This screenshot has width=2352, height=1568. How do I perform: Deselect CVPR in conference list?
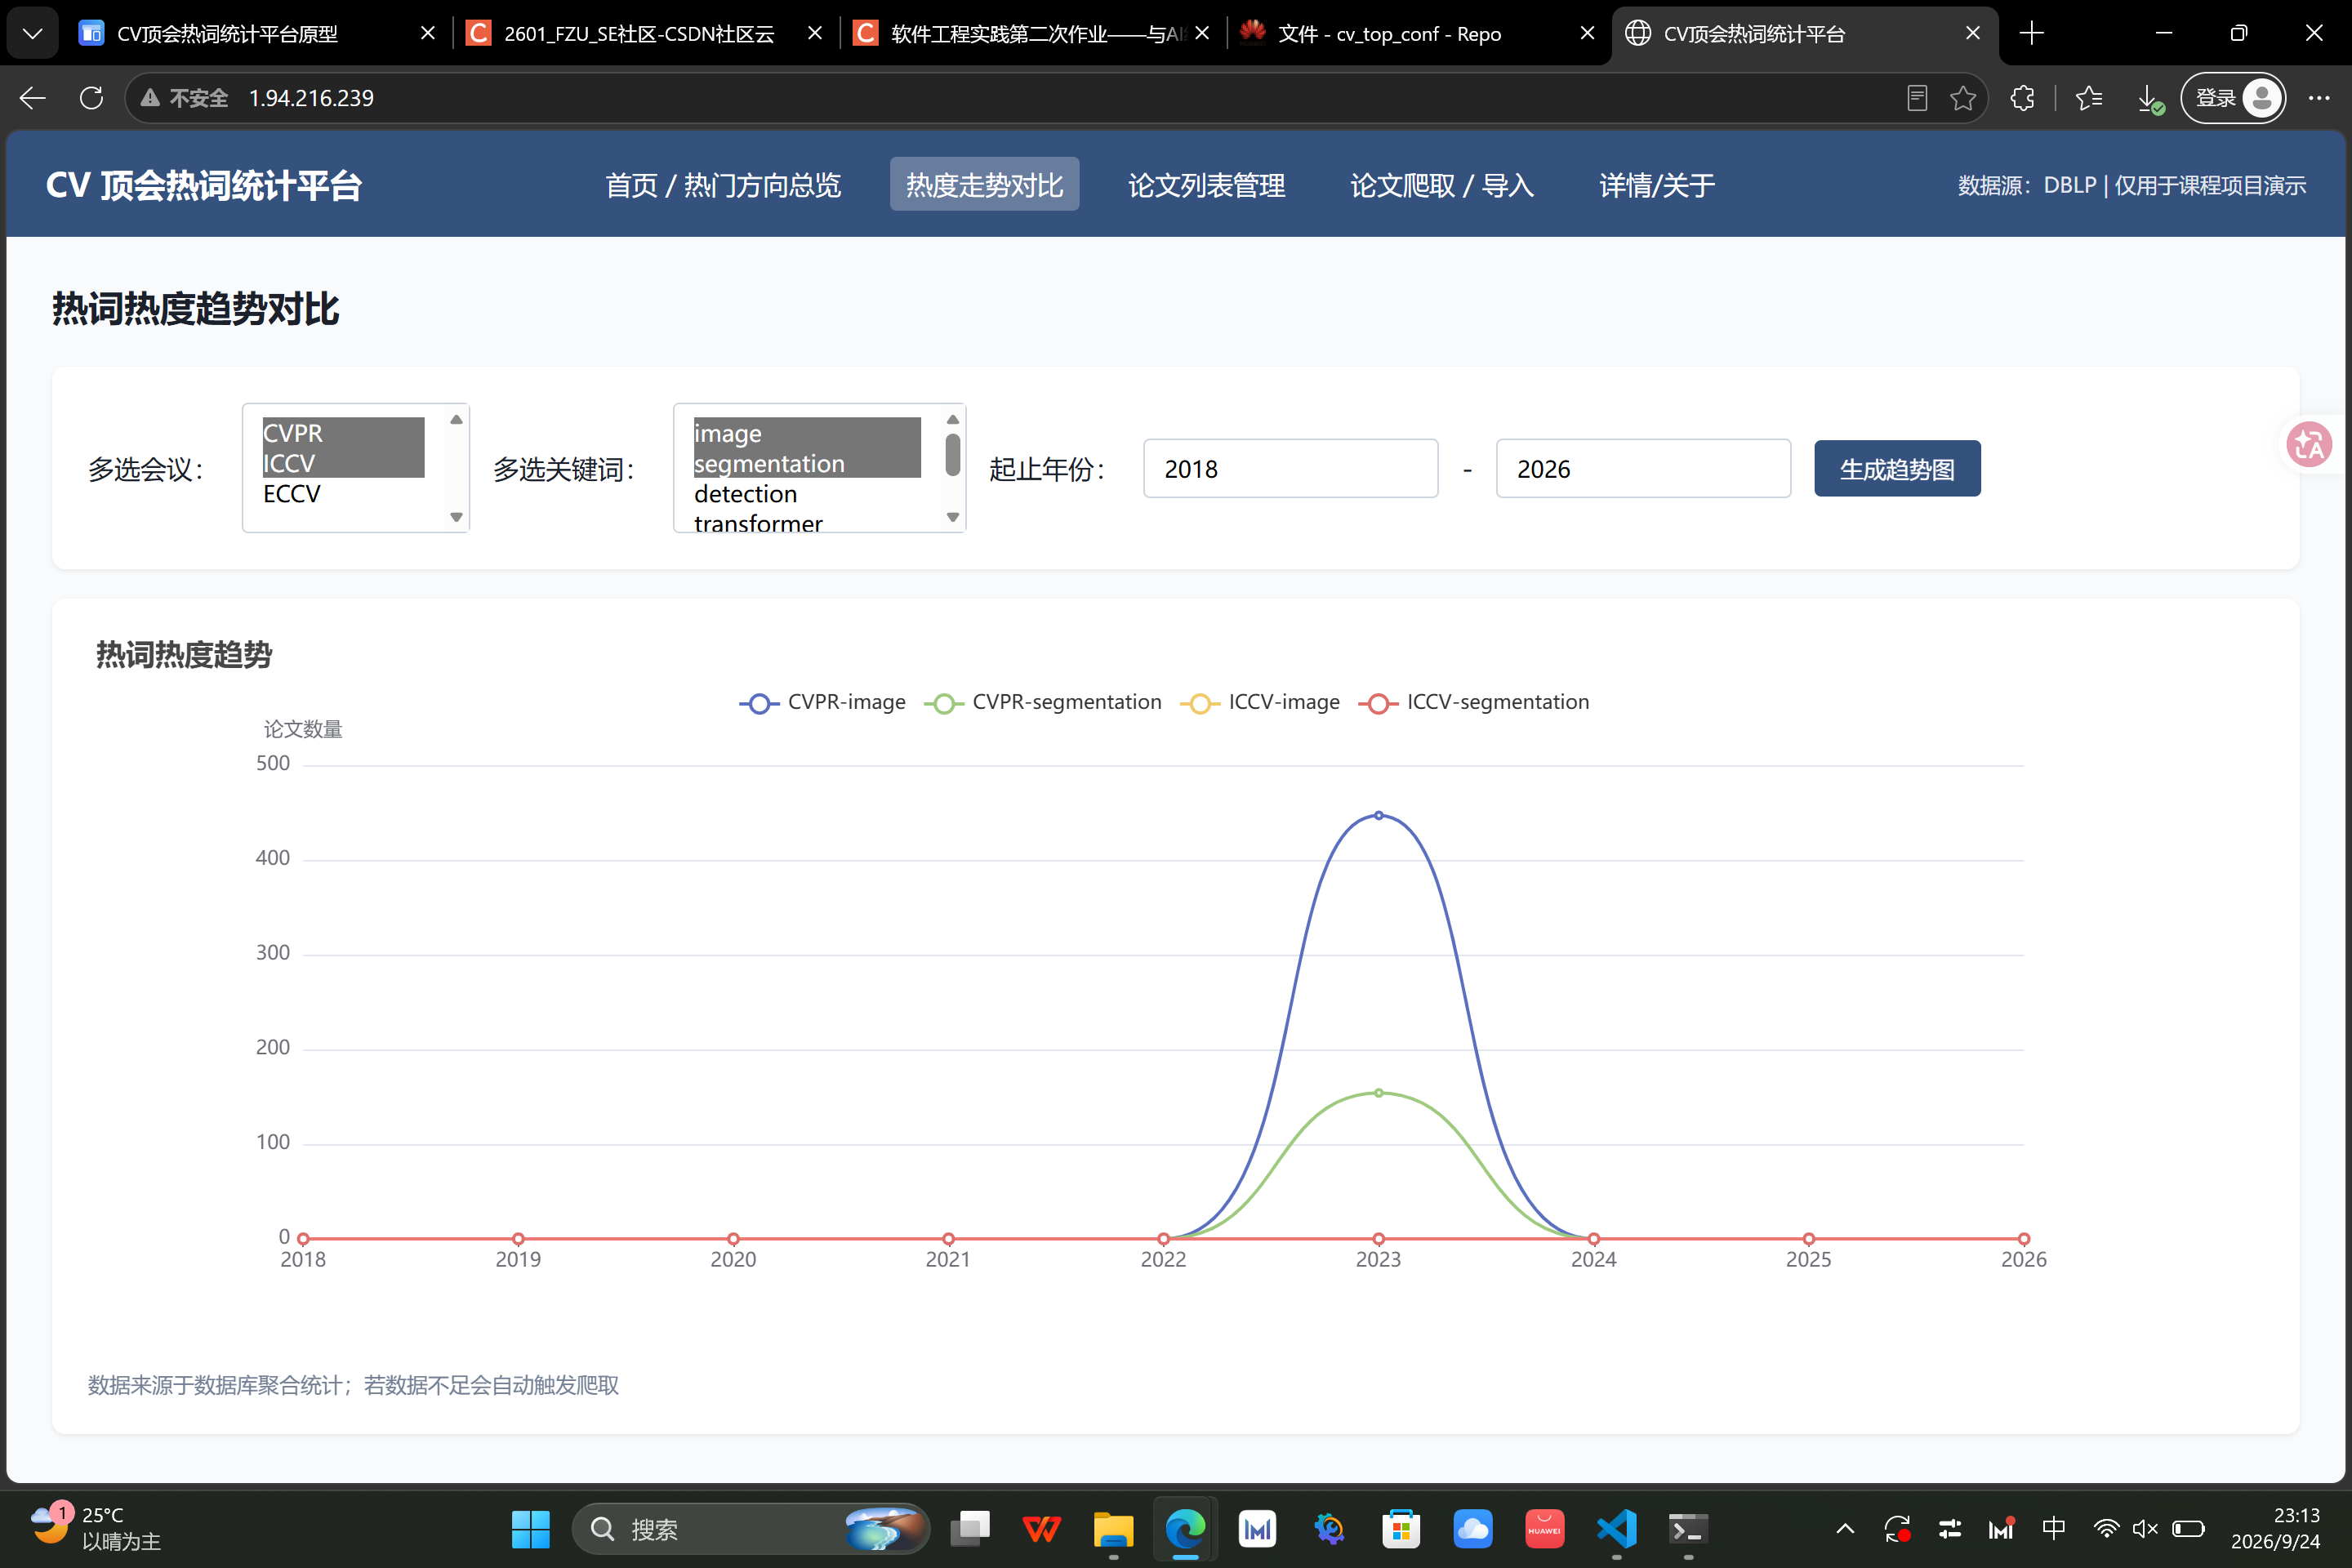343,433
